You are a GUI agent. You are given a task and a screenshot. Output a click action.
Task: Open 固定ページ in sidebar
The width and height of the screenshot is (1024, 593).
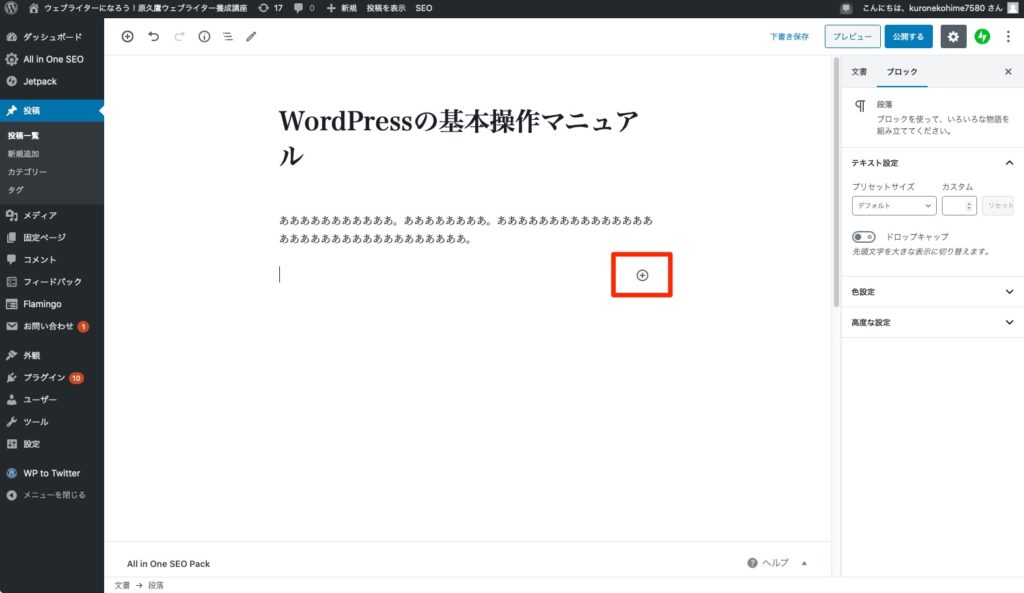pyautogui.click(x=52, y=237)
